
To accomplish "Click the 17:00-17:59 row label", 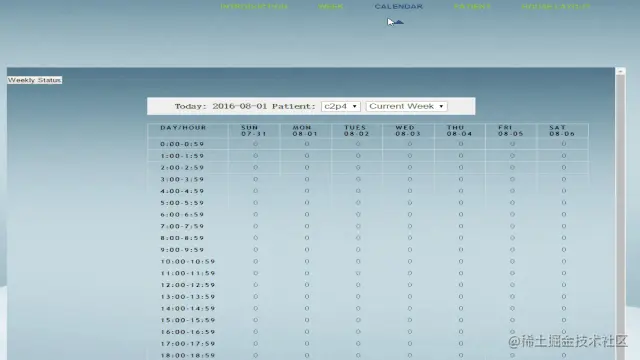I will click(188, 344).
